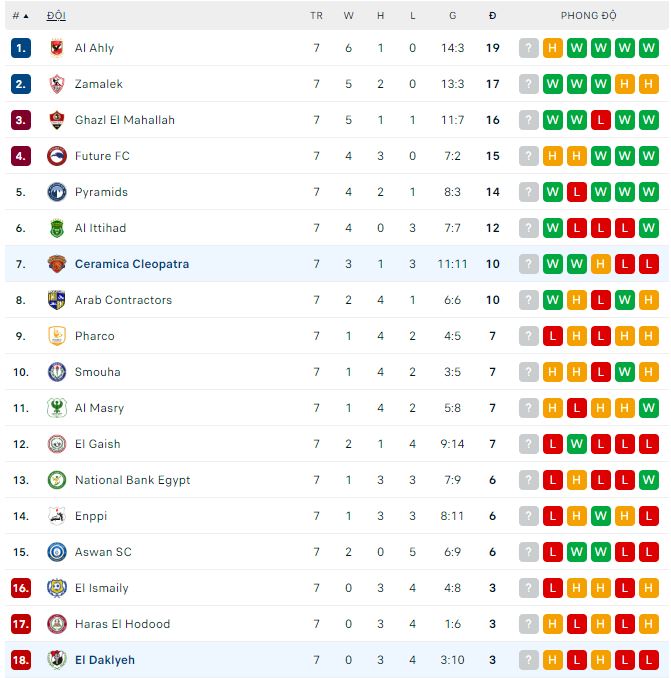Click the Arab Contractors crest

56,300
